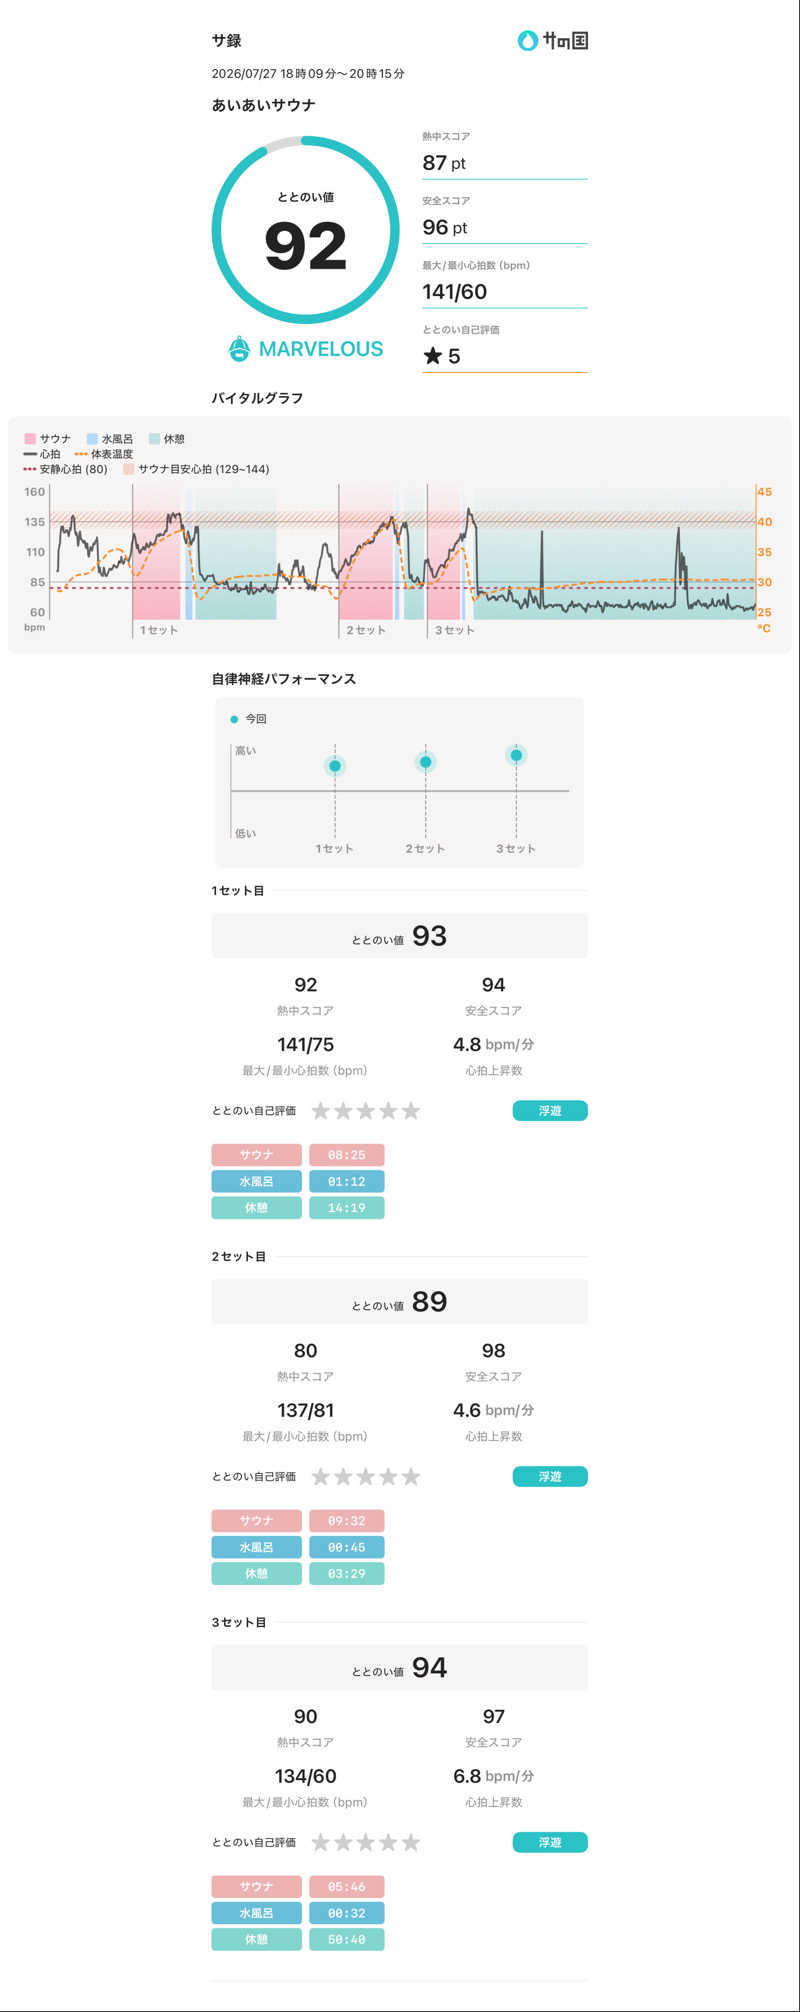800x2012 pixels.
Task: Select the ととのい値 92 circular gauge
Action: [x=305, y=230]
